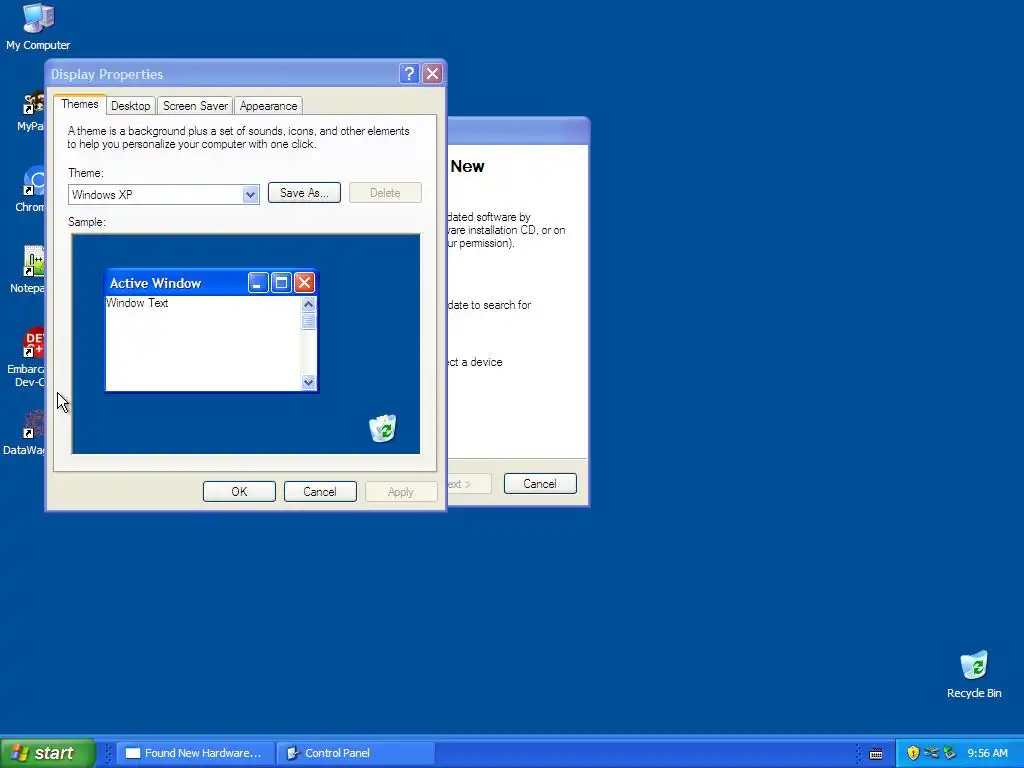
Task: Click the sample Active Window maximize icon
Action: 281,283
